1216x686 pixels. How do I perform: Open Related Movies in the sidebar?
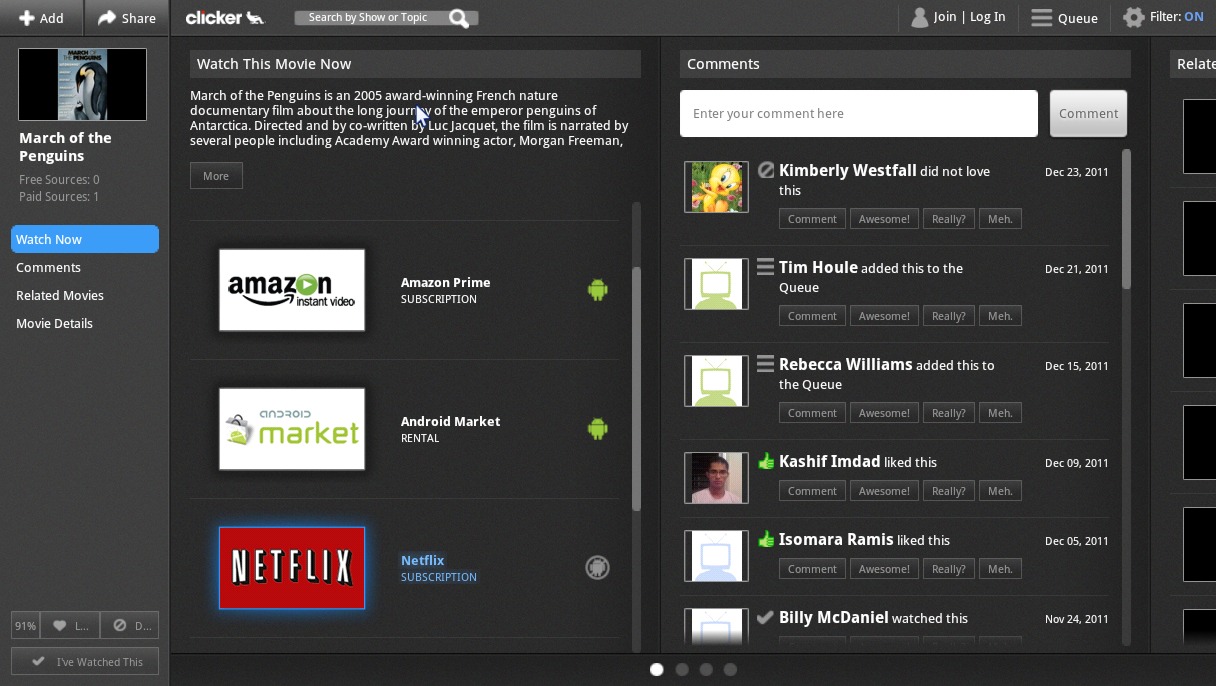[60, 295]
